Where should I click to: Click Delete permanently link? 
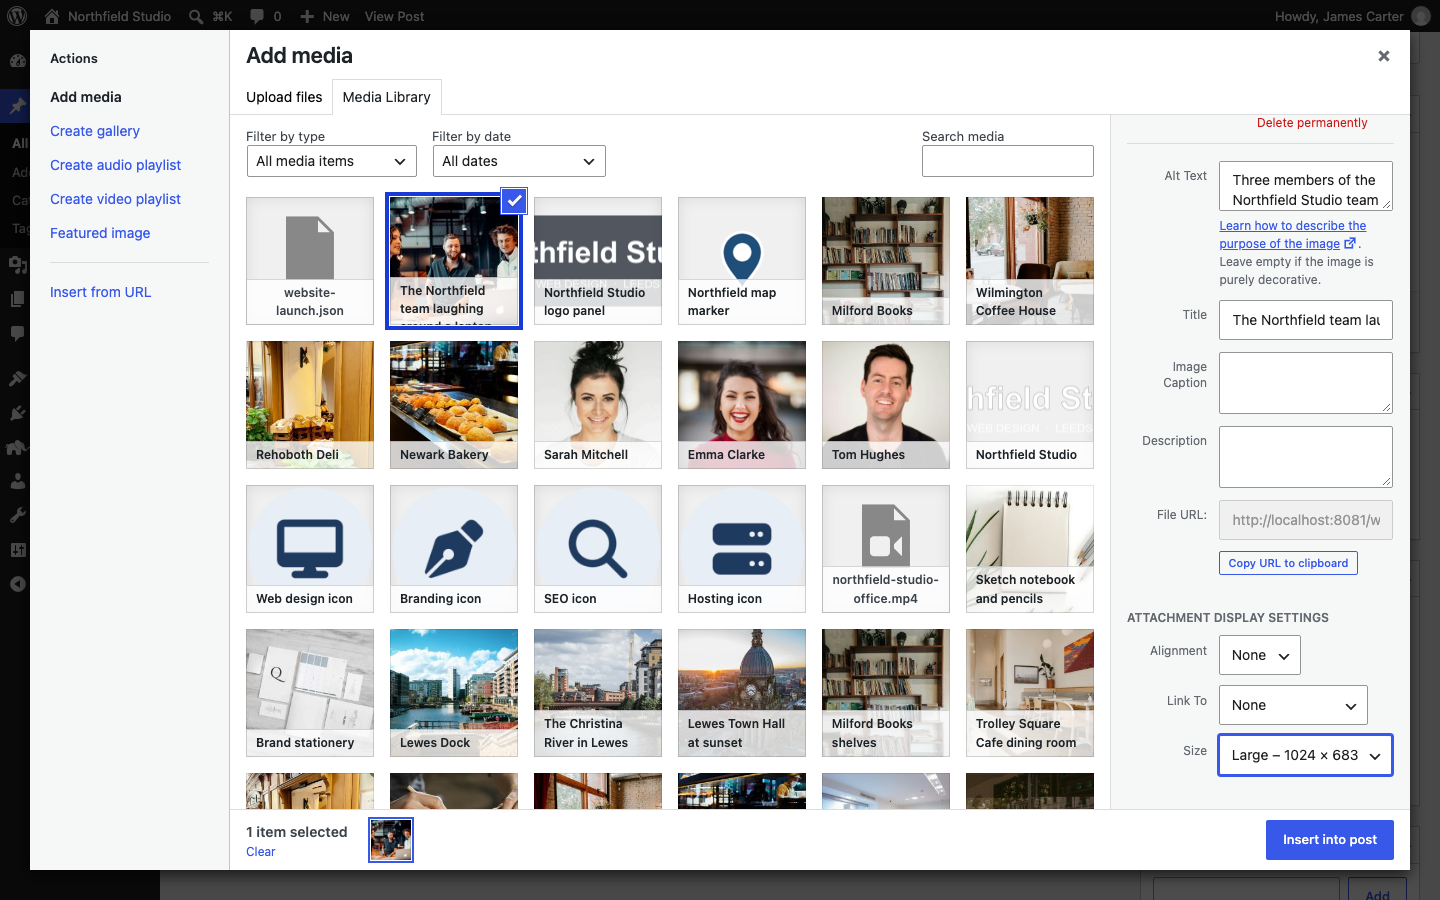[1312, 123]
